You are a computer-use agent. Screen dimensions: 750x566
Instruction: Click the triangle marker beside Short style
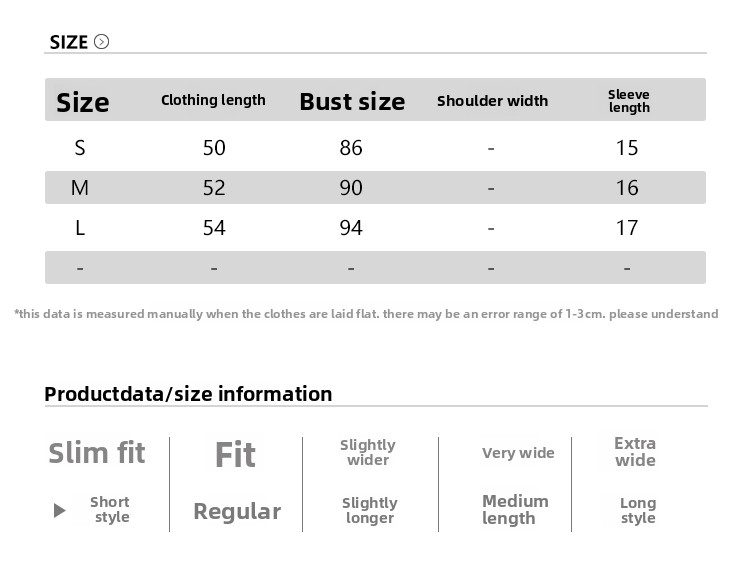coord(59,511)
